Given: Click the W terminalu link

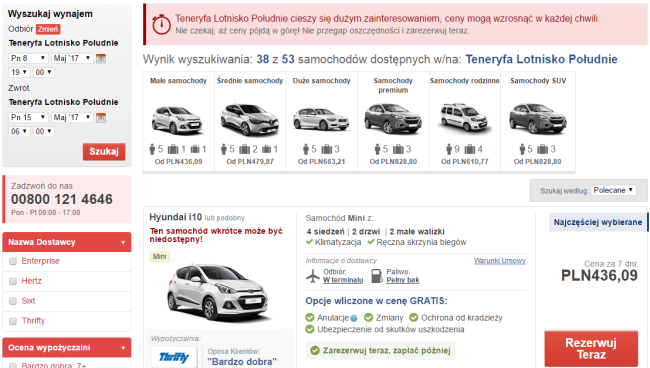Looking at the screenshot, I should (x=343, y=280).
